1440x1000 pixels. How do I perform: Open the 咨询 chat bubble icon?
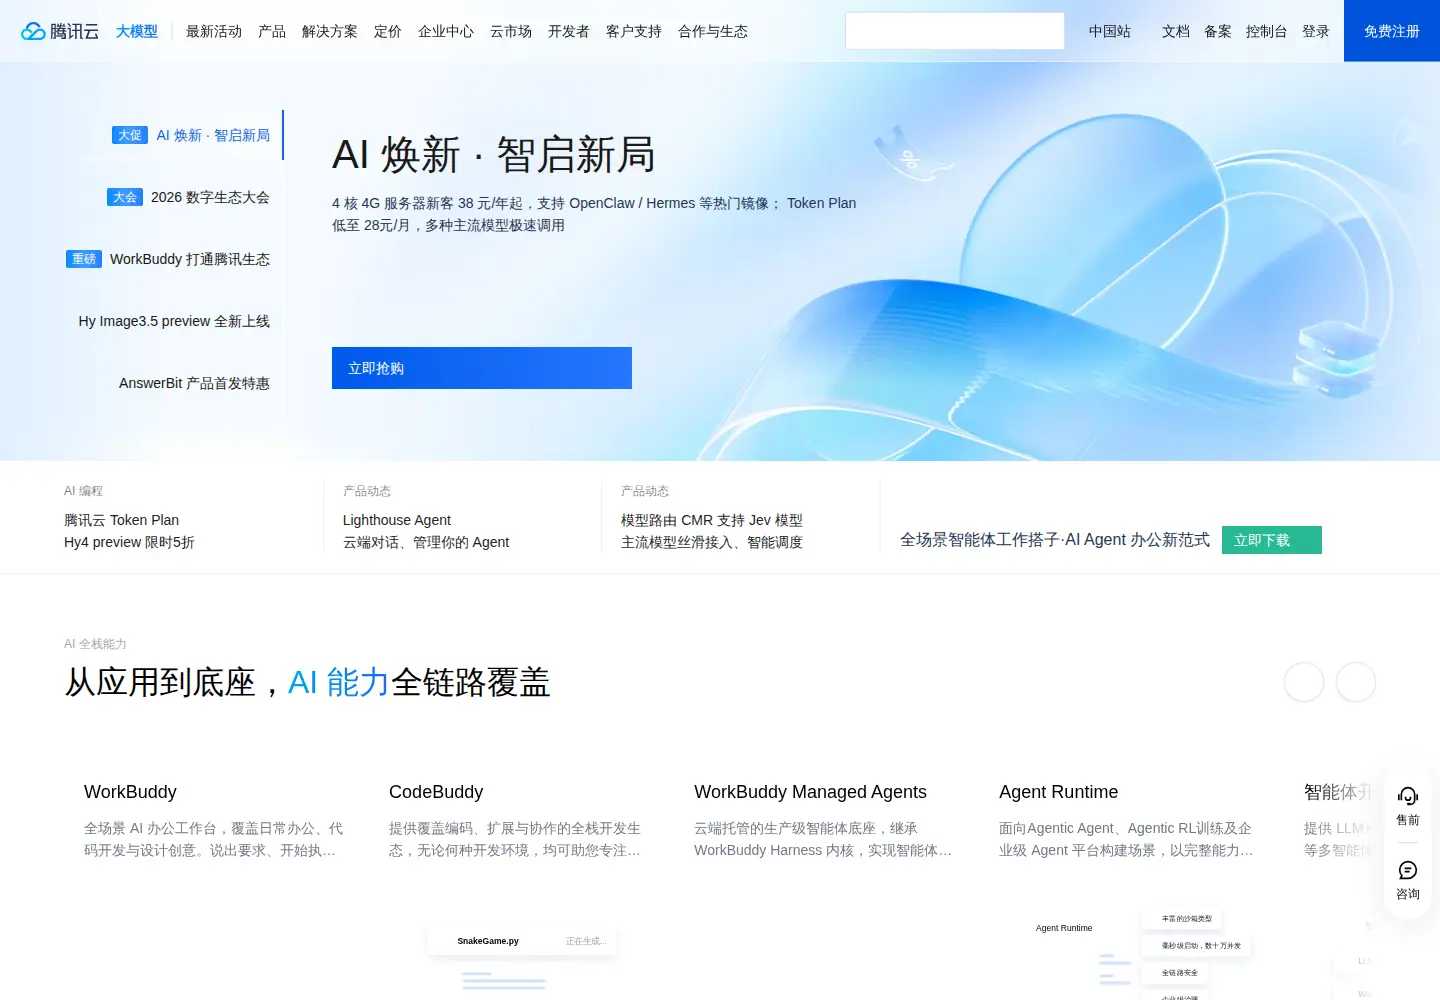pyautogui.click(x=1408, y=880)
